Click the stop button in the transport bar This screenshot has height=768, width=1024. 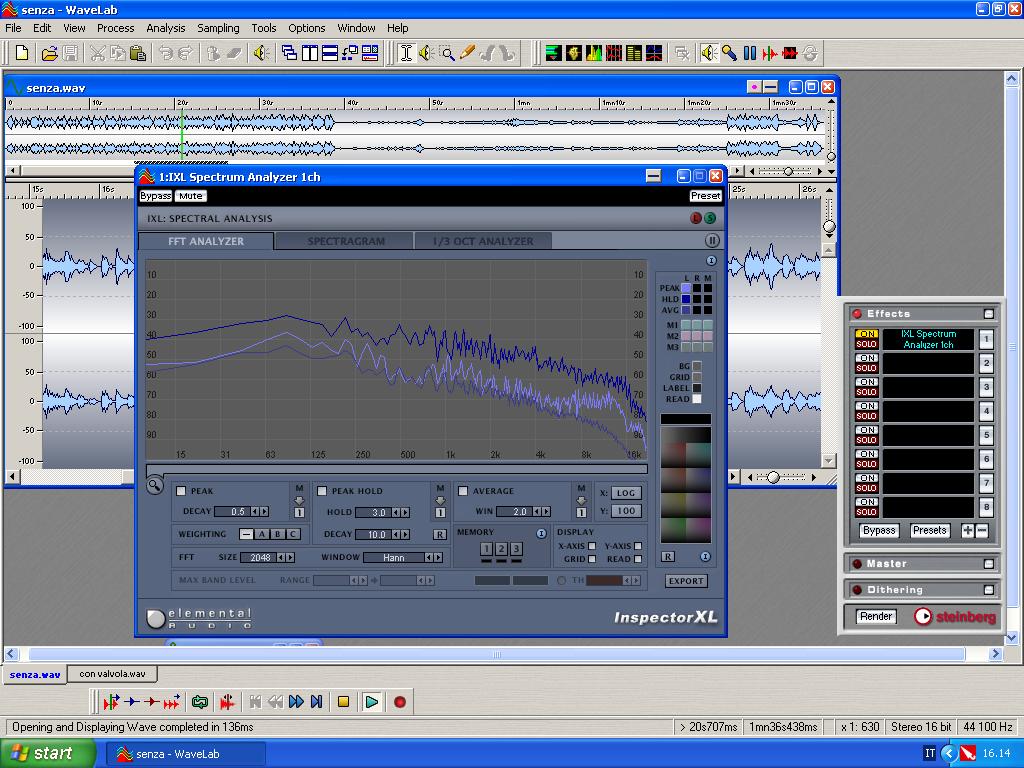coord(344,702)
